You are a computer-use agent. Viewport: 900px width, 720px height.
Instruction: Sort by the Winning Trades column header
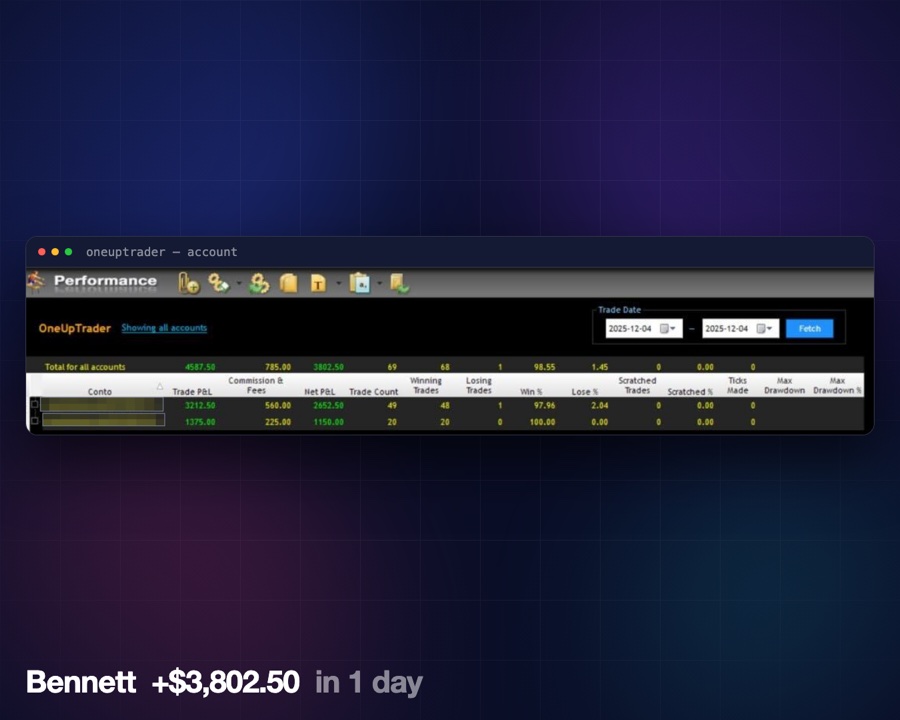[x=426, y=385]
